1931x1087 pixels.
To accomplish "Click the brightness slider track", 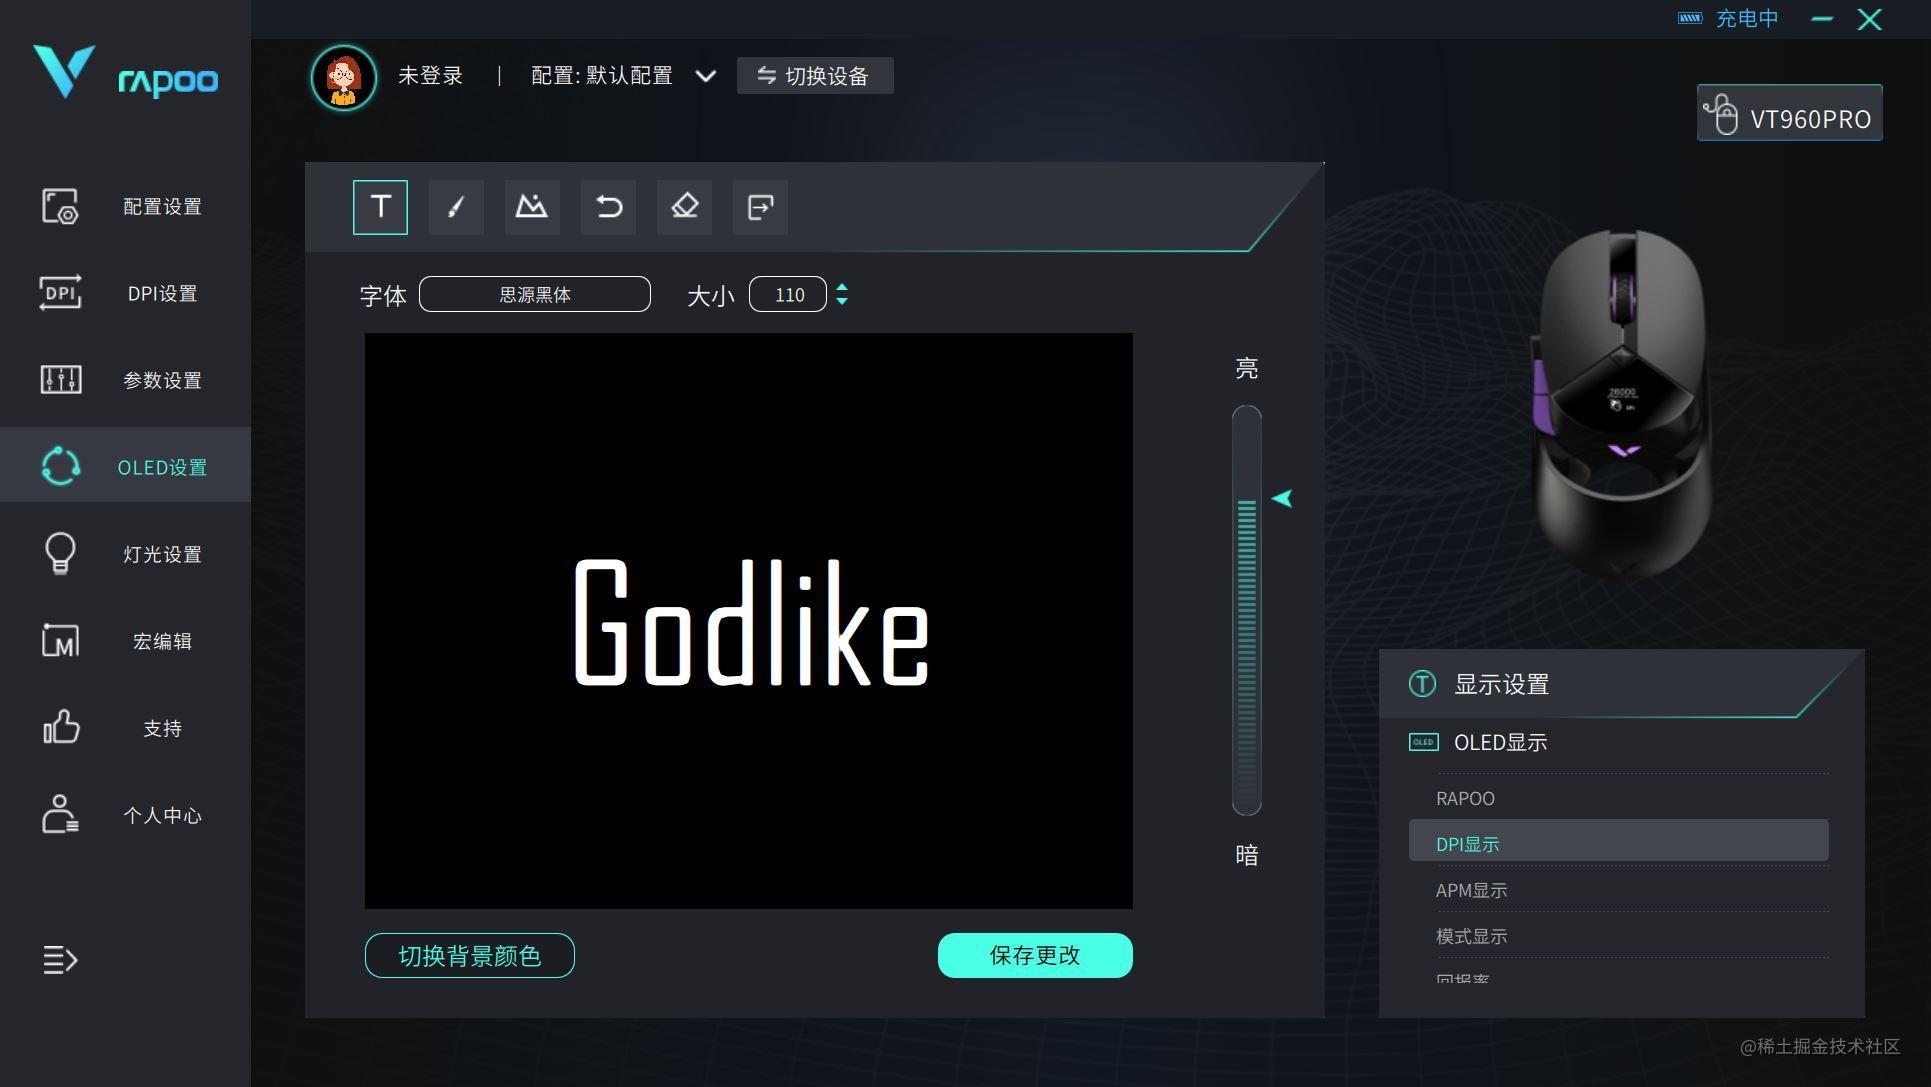I will pyautogui.click(x=1247, y=610).
